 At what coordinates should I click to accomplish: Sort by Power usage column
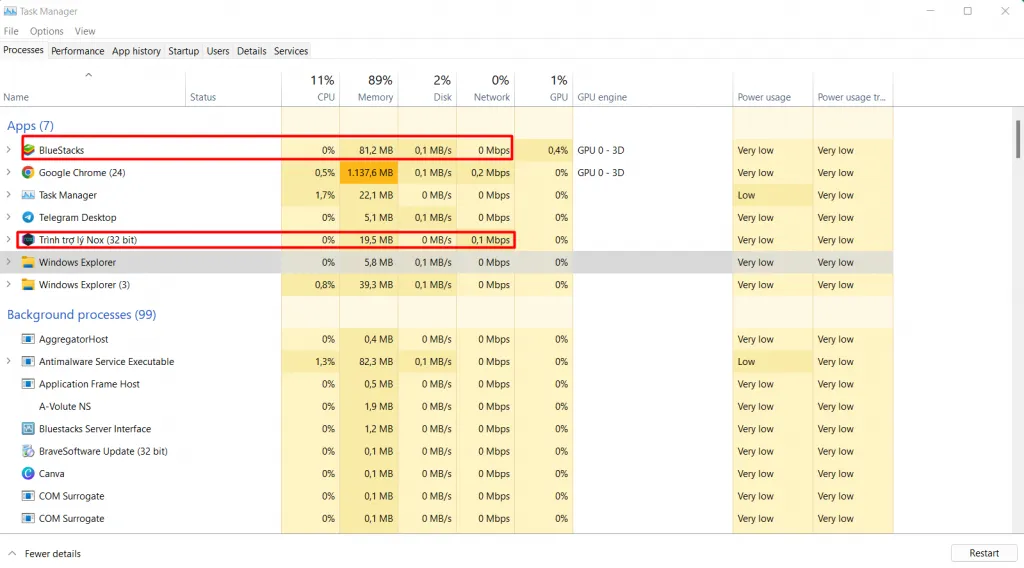pyautogui.click(x=773, y=88)
